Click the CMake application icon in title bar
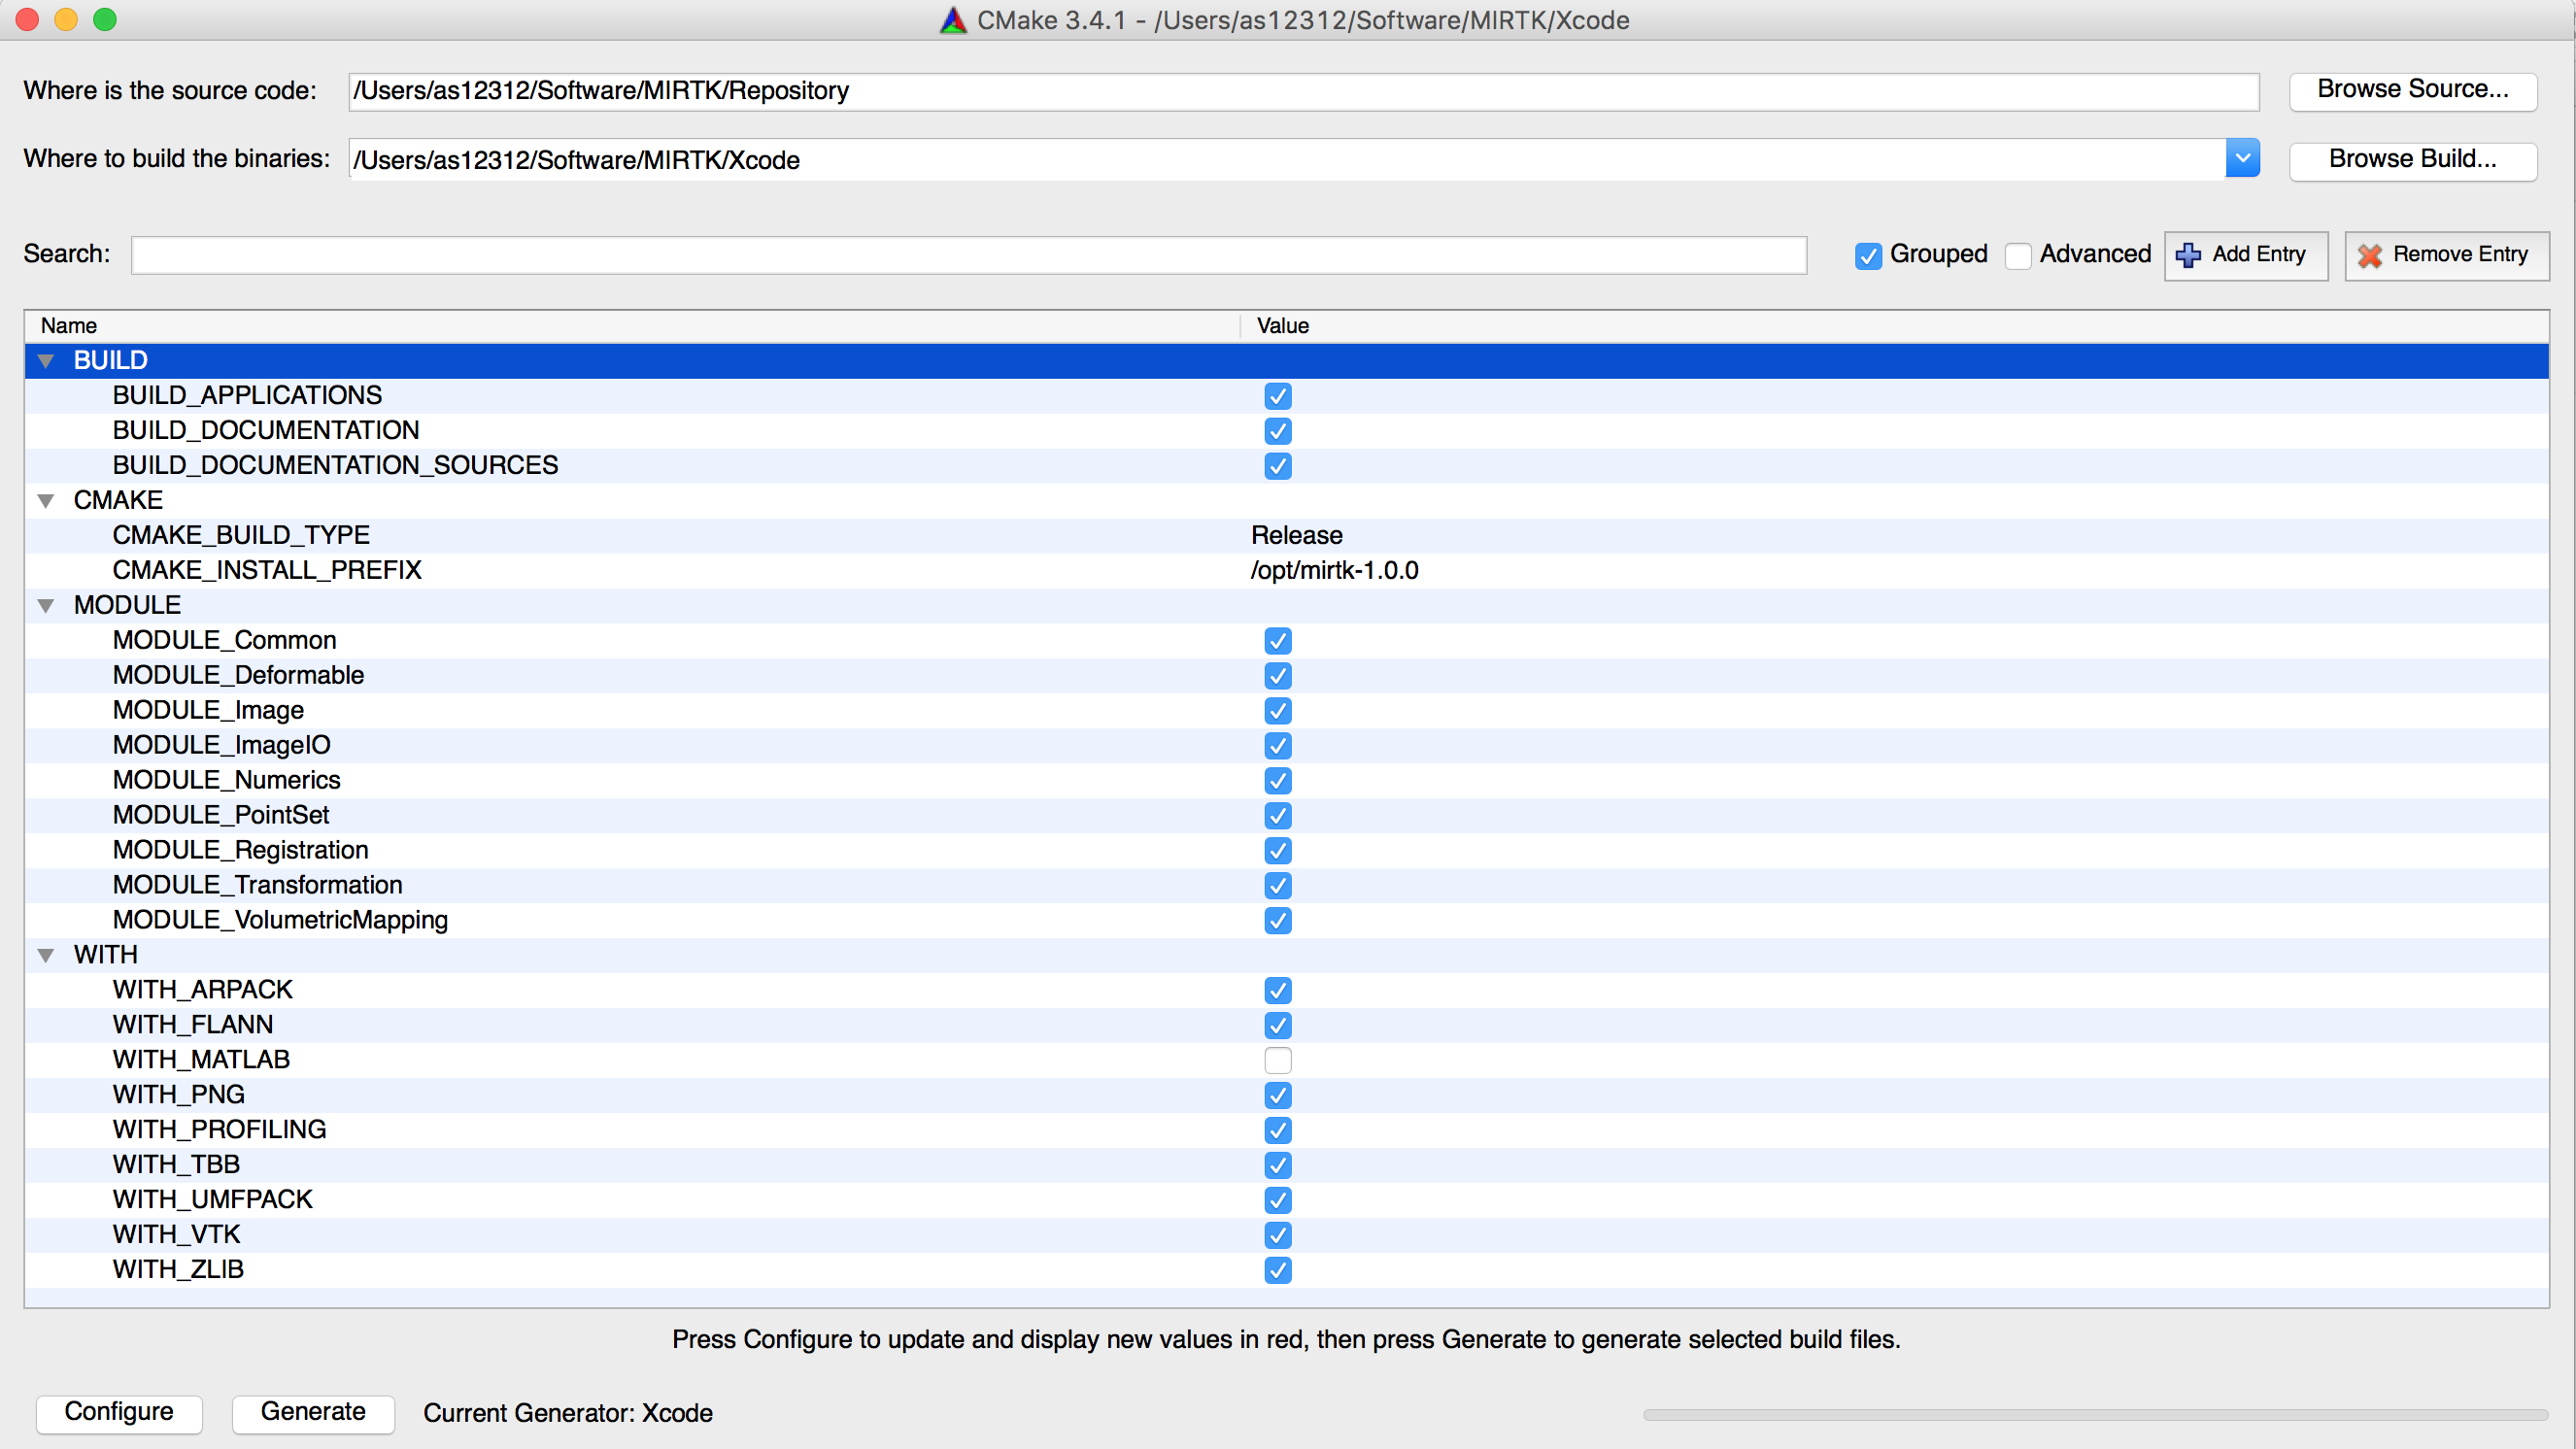Viewport: 2576px width, 1449px height. tap(937, 17)
